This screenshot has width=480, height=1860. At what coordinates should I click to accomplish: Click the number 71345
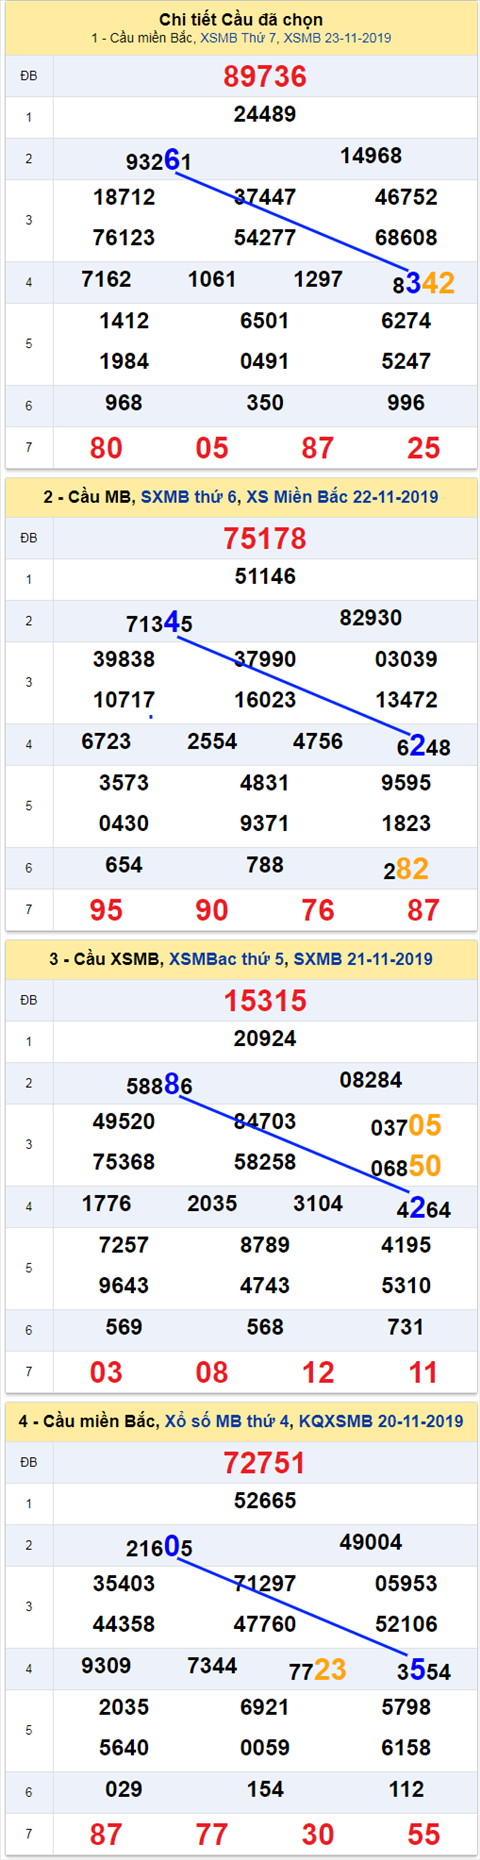pos(159,623)
